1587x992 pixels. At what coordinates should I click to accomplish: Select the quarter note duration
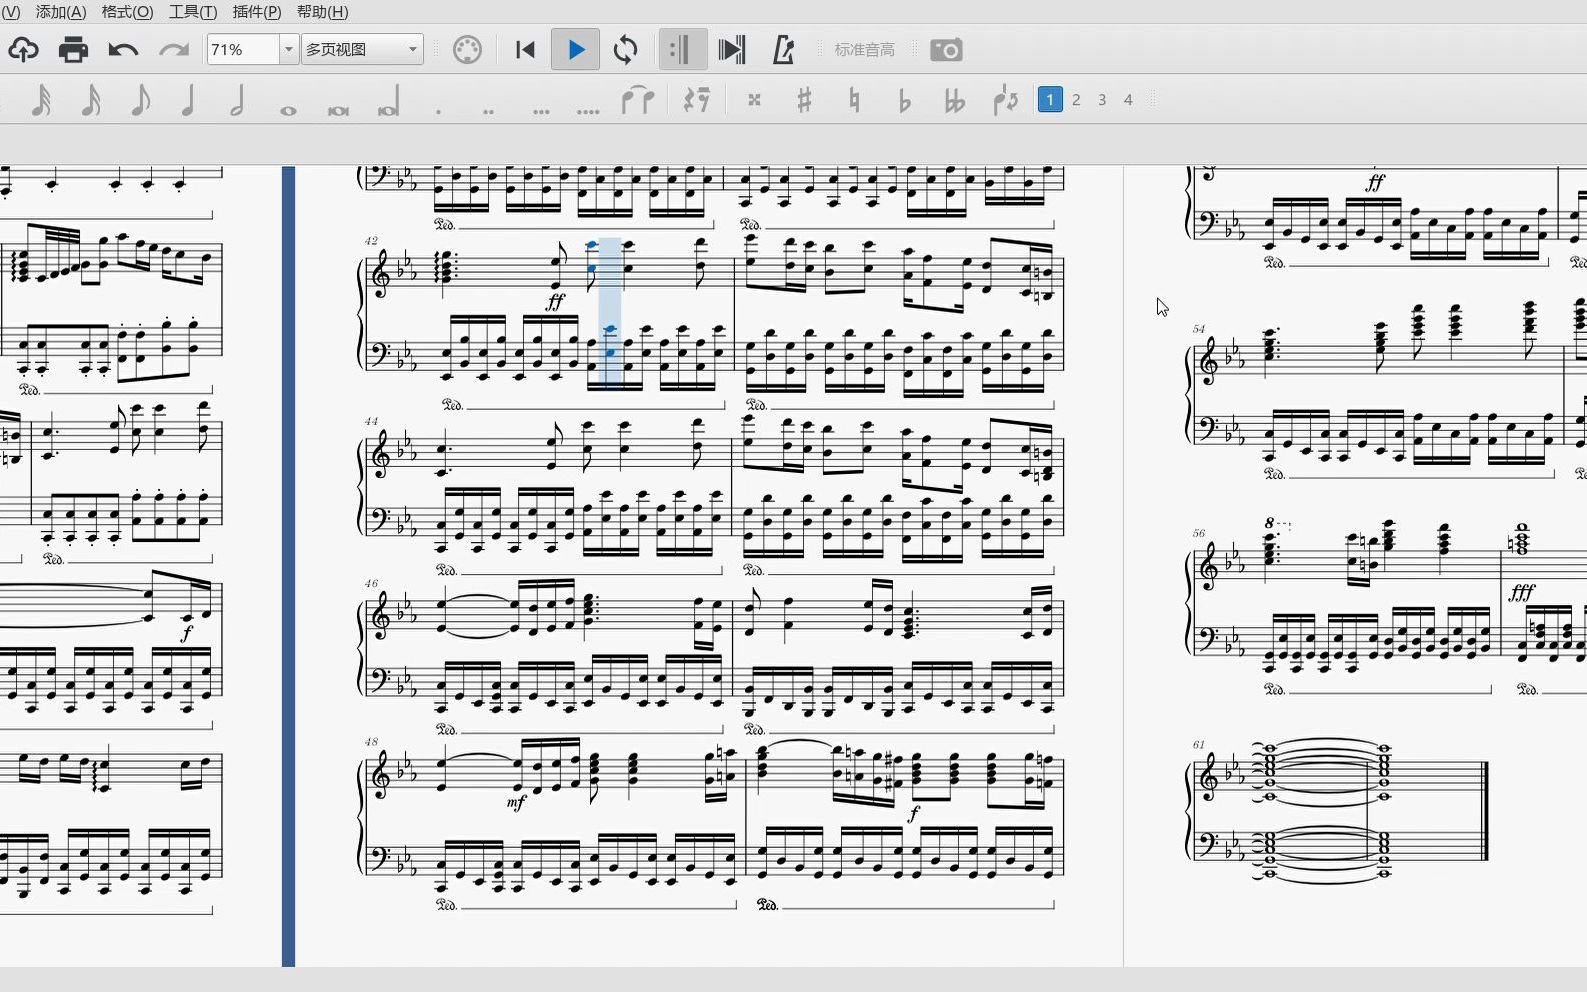point(188,100)
